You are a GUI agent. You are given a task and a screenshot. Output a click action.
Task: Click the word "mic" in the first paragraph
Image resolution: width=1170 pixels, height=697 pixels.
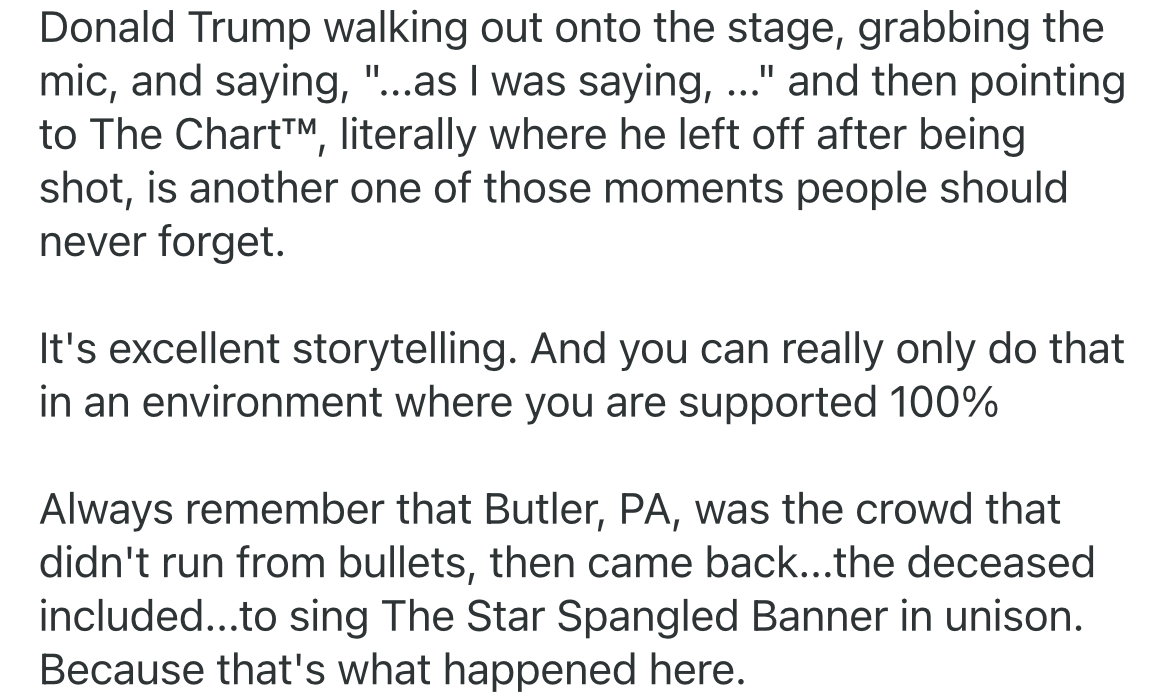coord(74,83)
